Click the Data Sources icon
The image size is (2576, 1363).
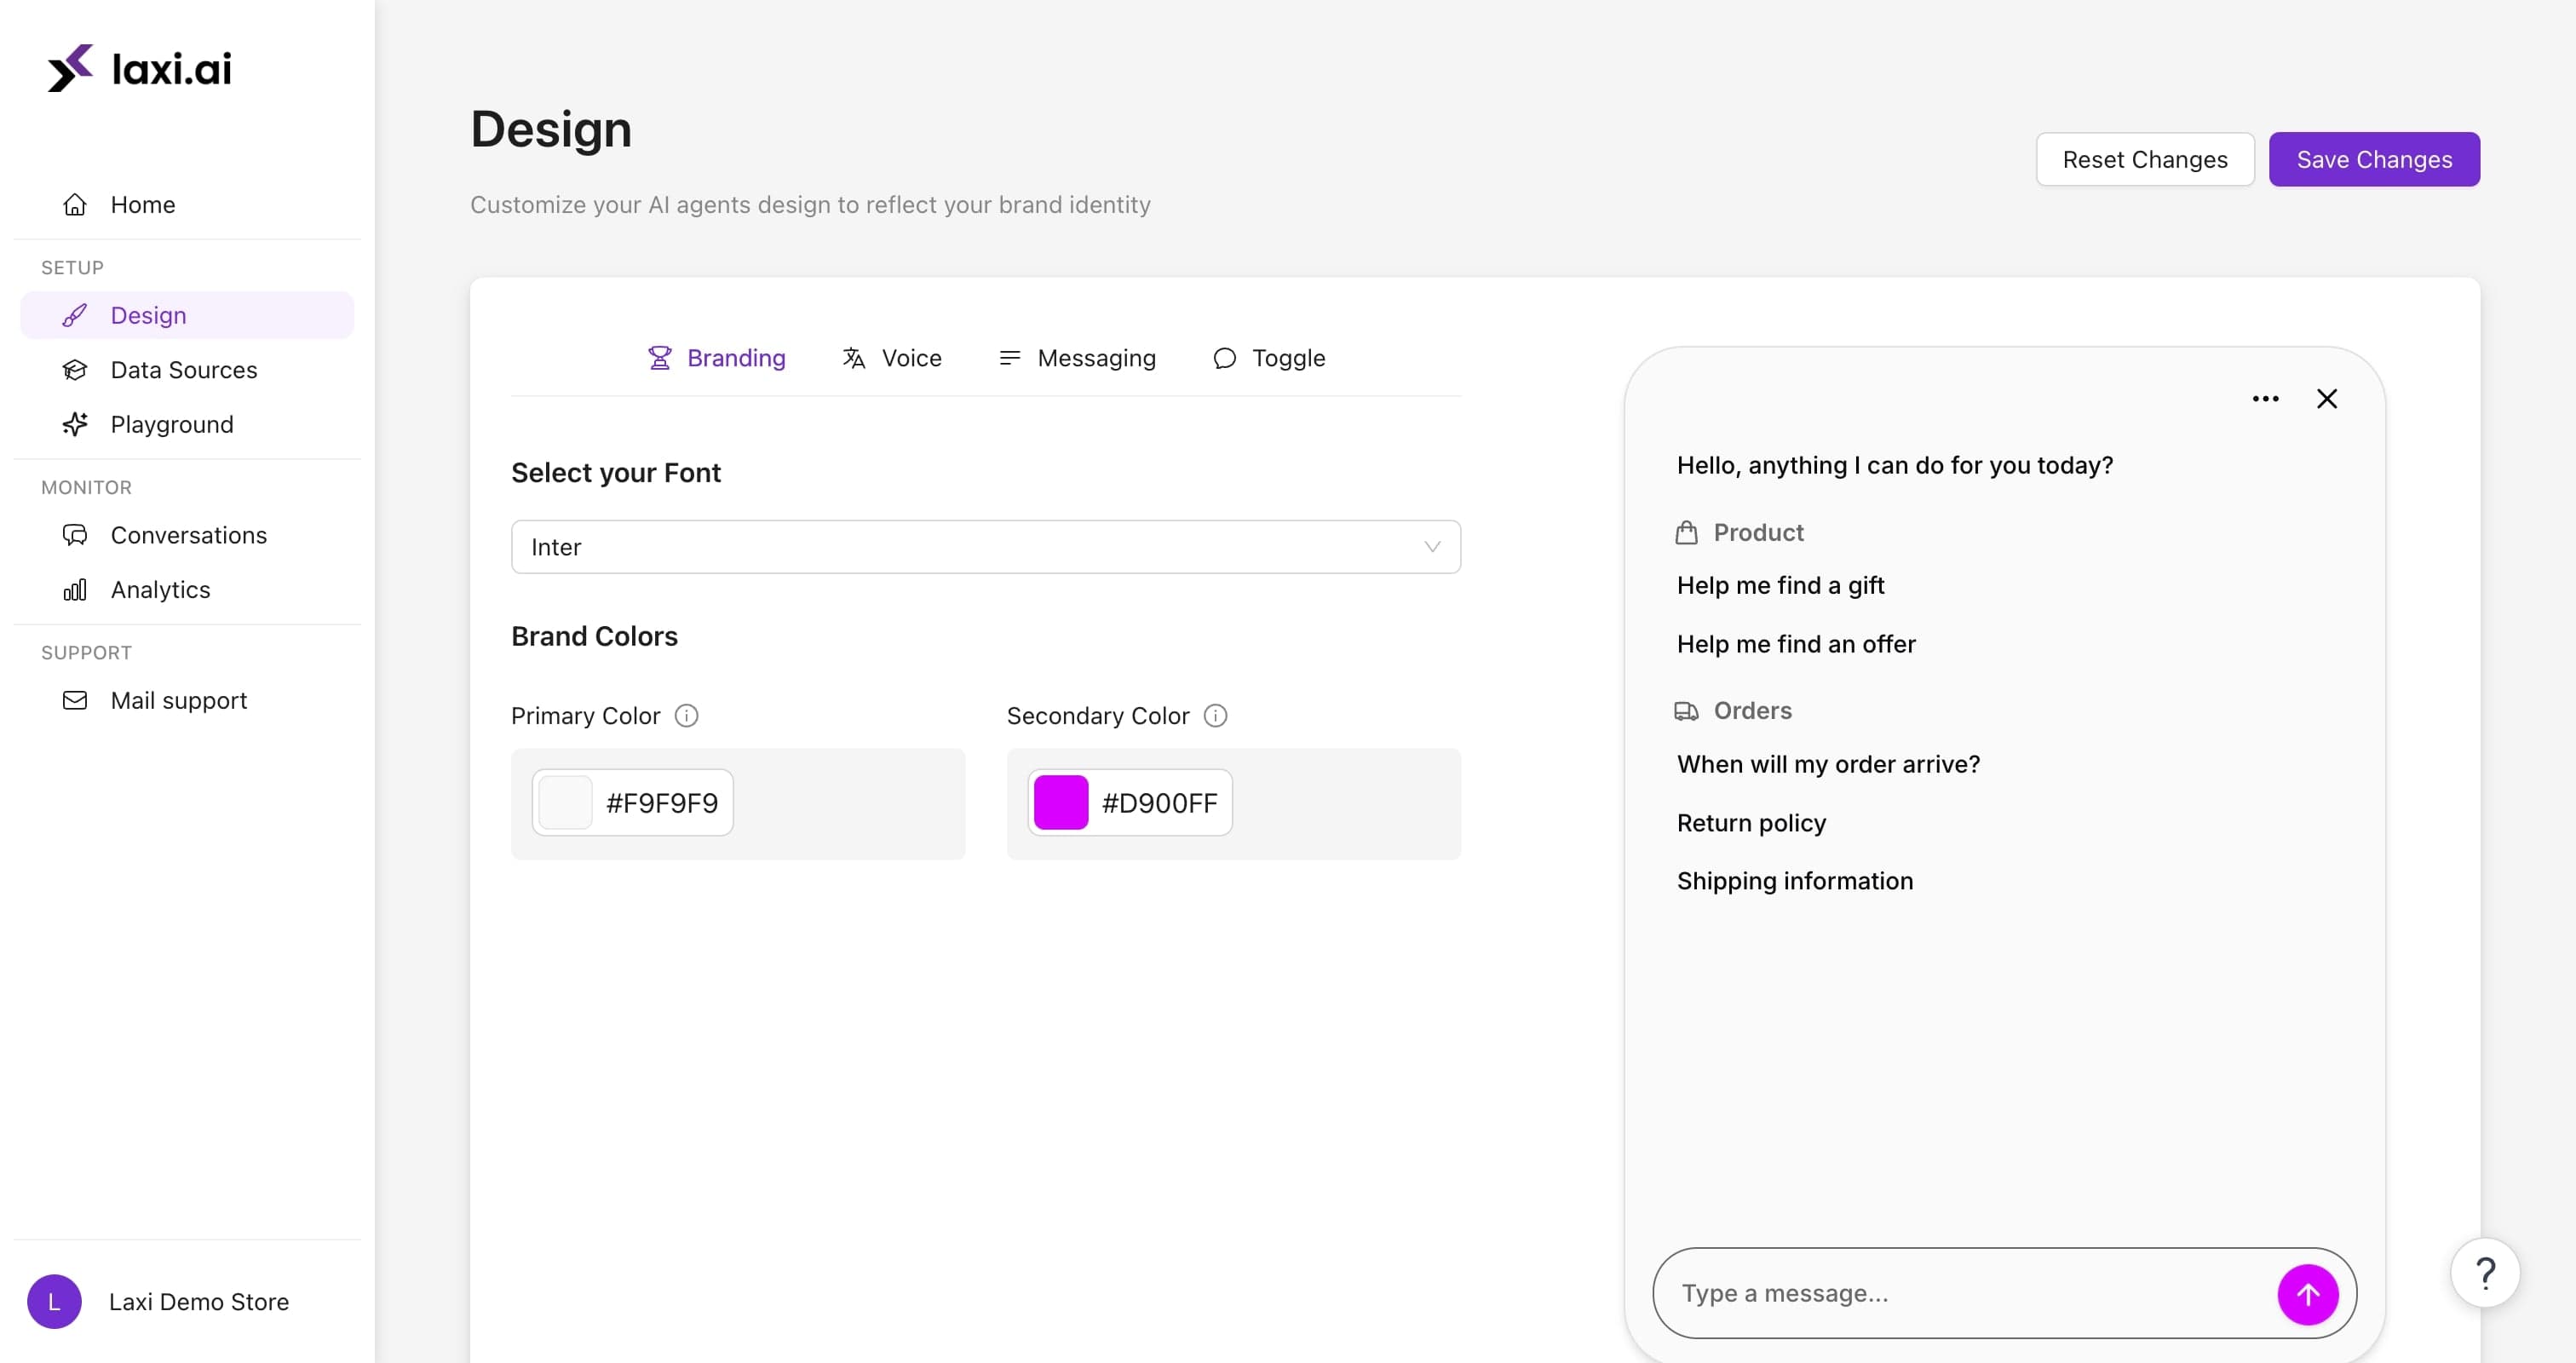[75, 370]
